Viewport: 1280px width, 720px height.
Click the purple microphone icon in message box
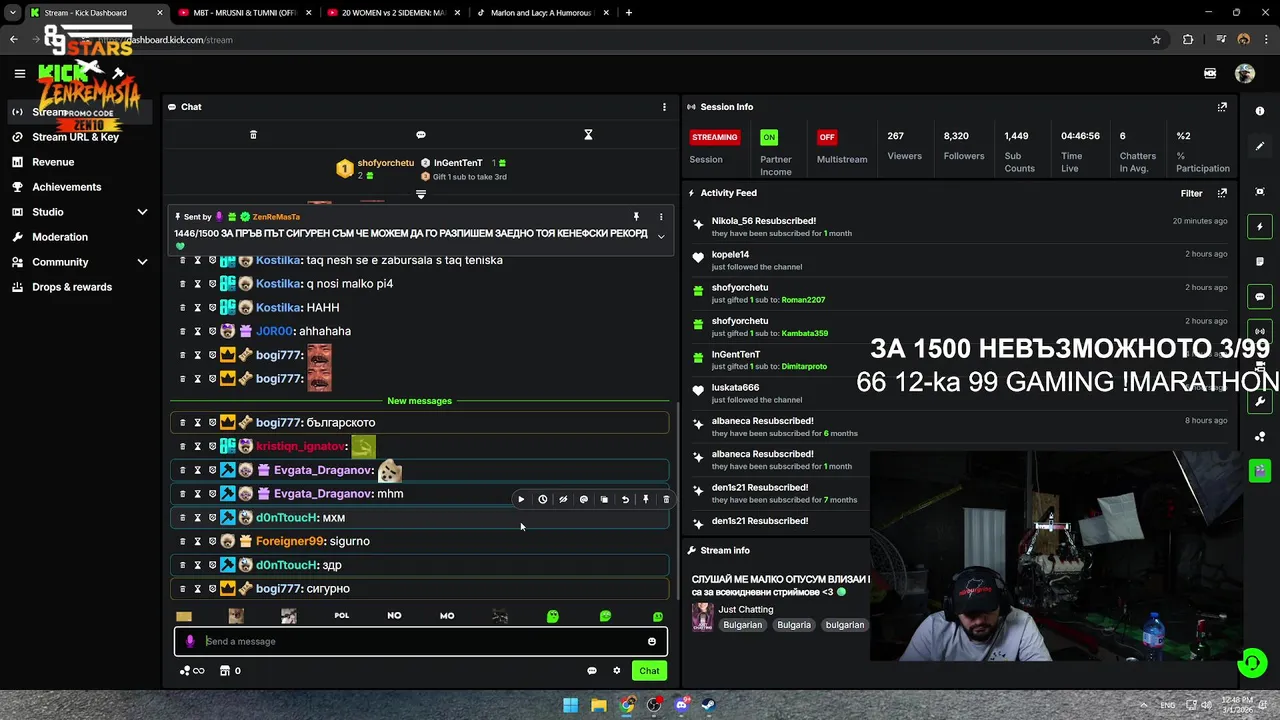click(190, 642)
